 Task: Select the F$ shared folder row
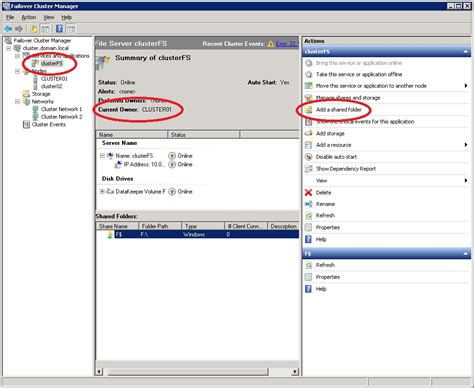197,235
